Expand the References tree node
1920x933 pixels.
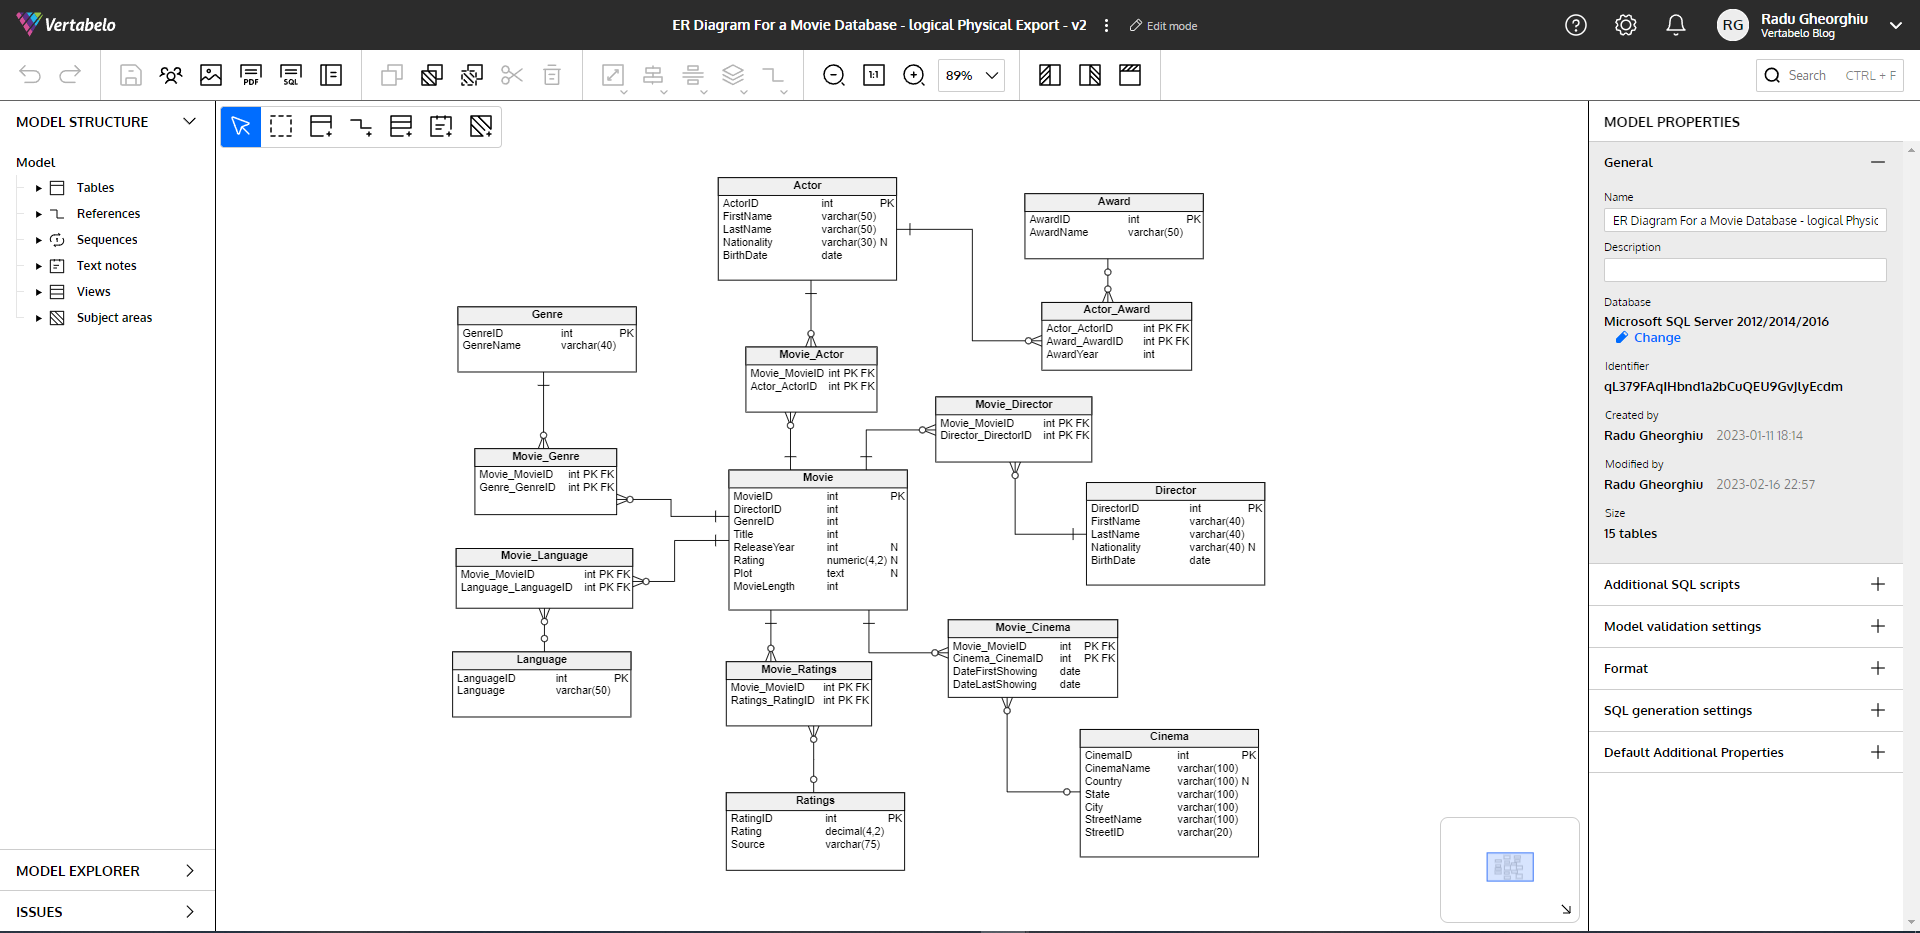coord(39,214)
